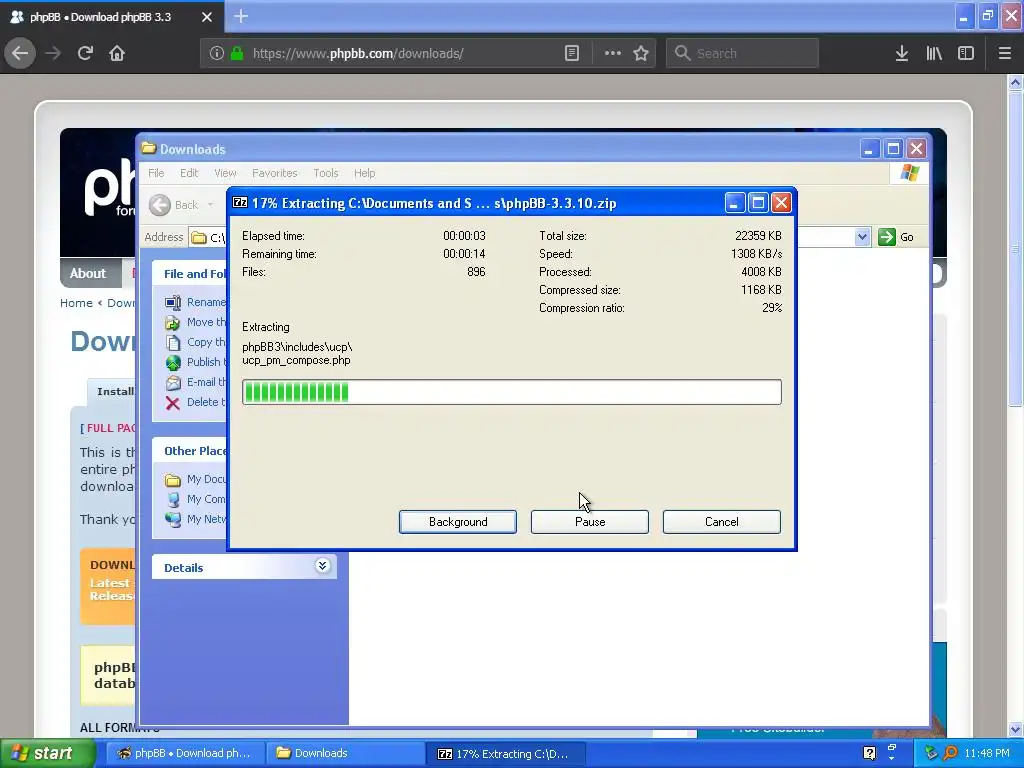
Task: Open Firefox downloads arrow icon
Action: pos(902,54)
